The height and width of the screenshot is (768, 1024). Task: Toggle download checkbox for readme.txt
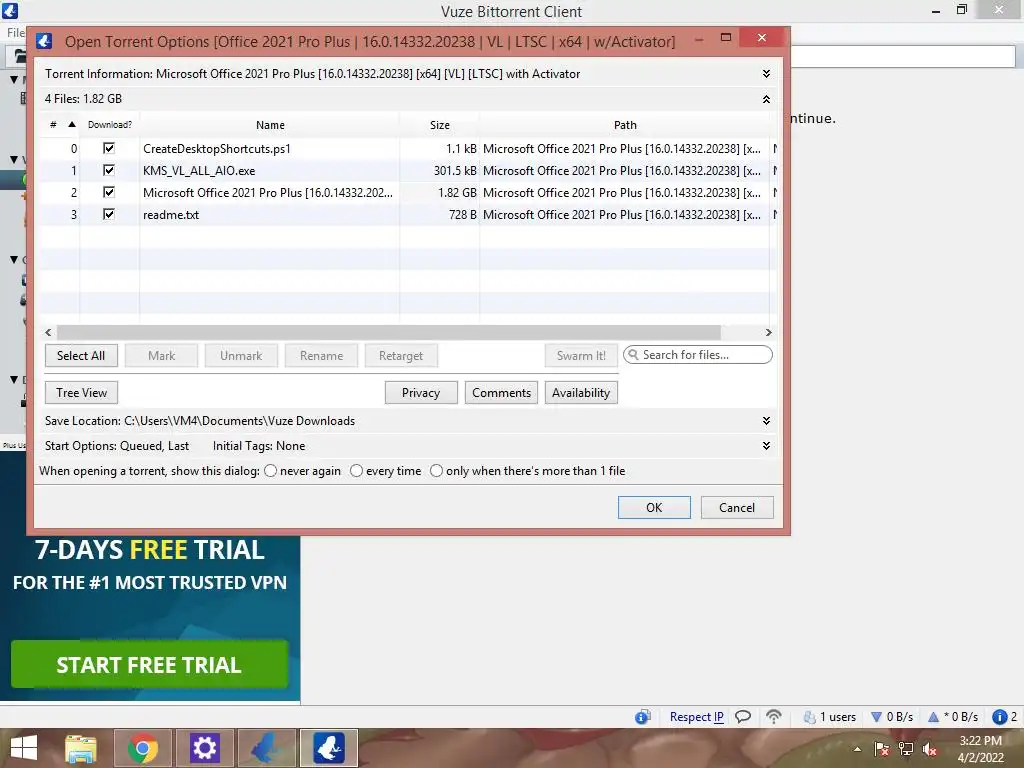109,214
